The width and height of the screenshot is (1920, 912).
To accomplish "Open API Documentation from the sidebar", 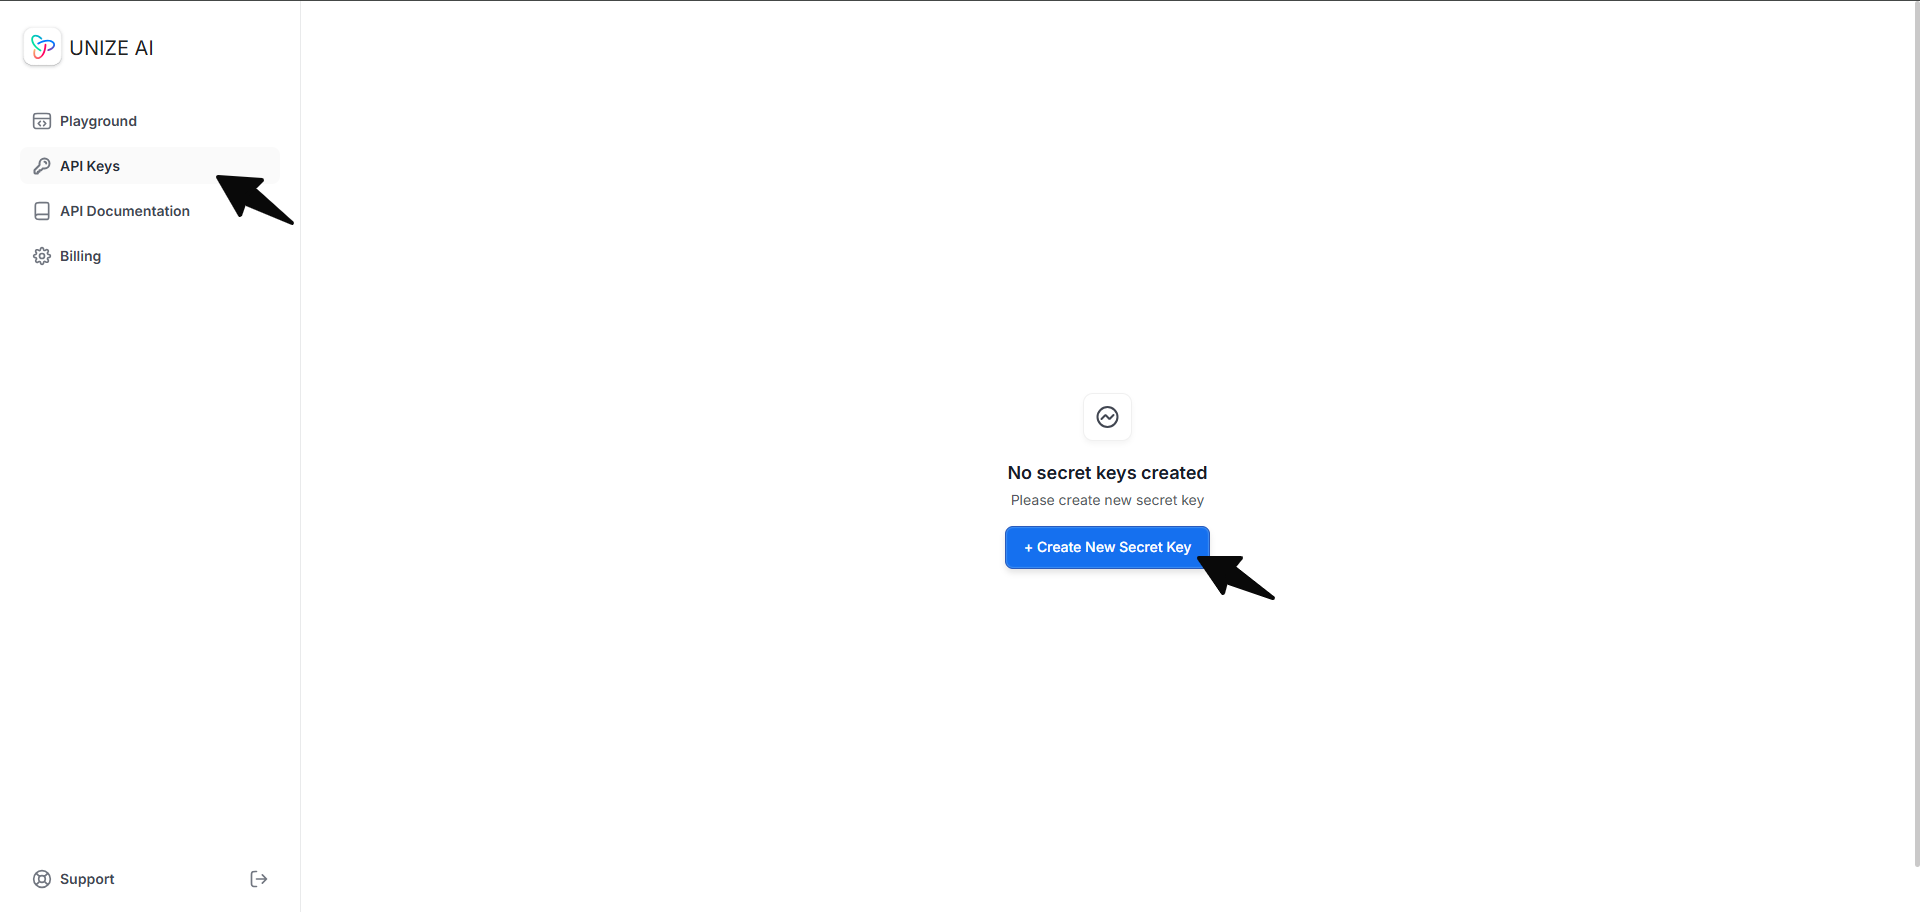I will coord(150,211).
